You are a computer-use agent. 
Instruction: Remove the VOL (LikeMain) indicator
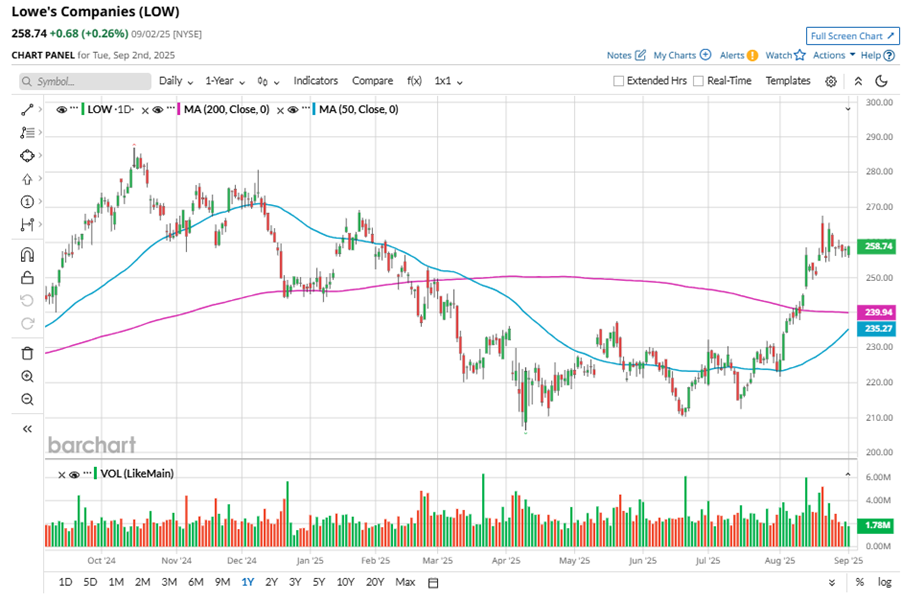62,474
